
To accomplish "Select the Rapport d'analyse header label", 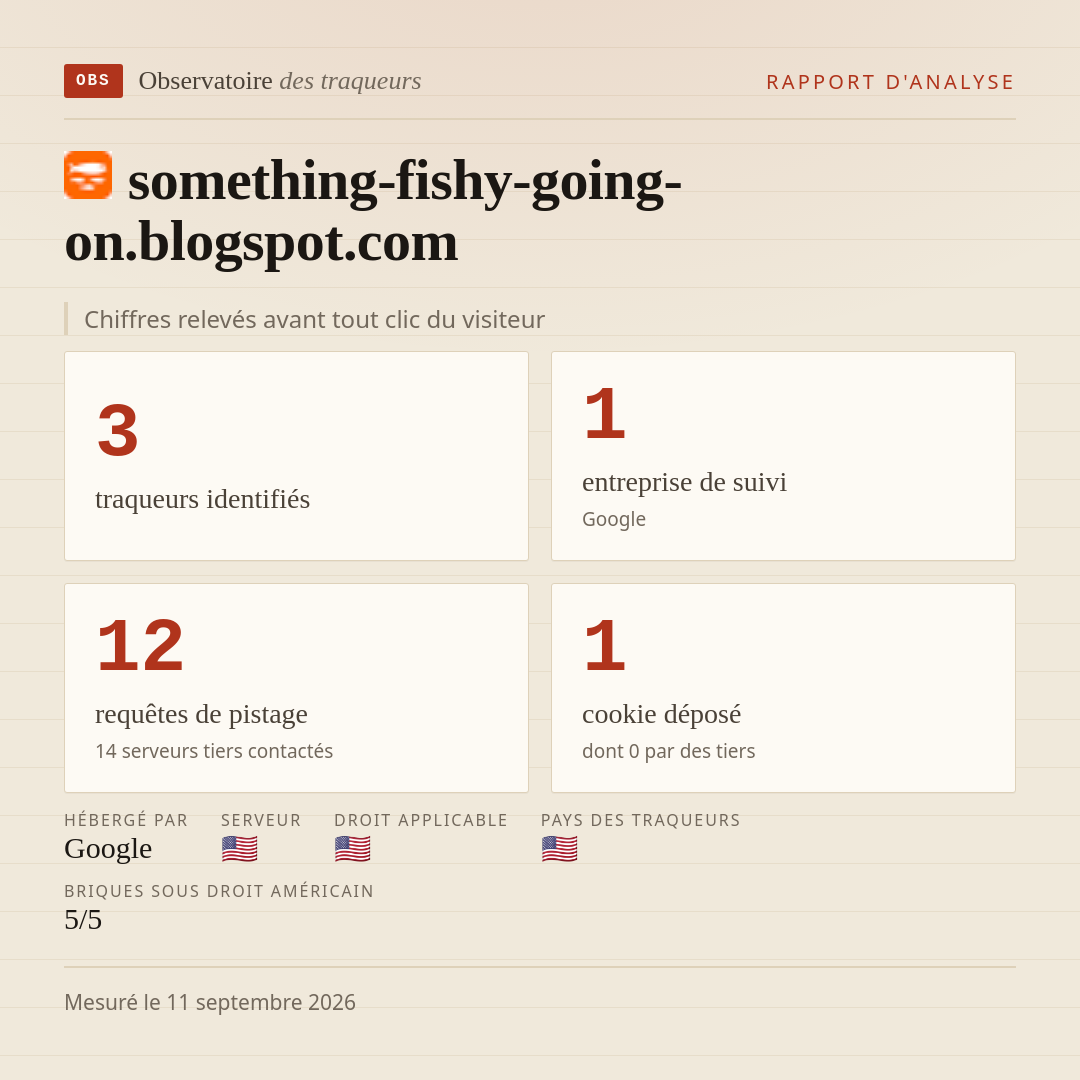I will pyautogui.click(x=891, y=82).
